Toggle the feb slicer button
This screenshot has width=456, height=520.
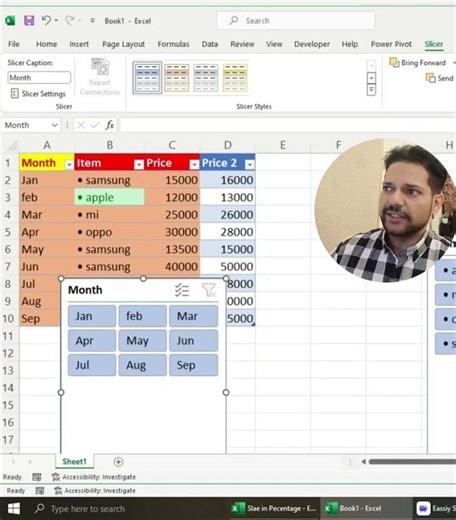pyautogui.click(x=142, y=316)
